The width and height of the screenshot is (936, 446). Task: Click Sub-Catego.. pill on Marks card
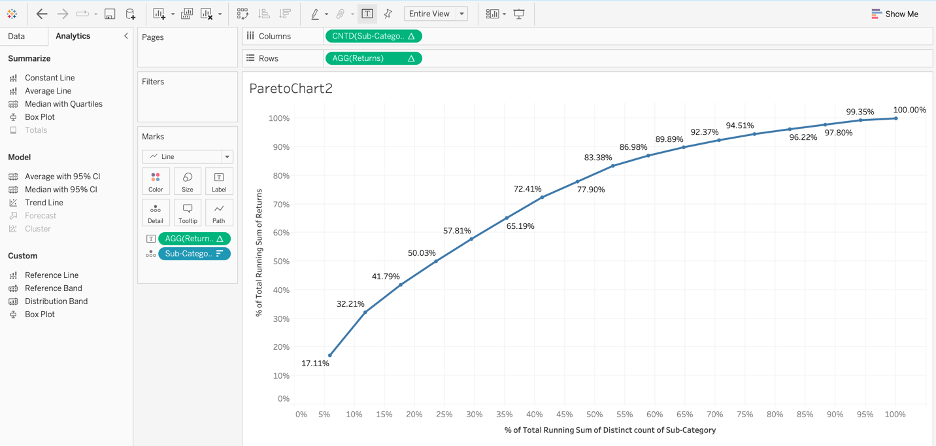195,254
